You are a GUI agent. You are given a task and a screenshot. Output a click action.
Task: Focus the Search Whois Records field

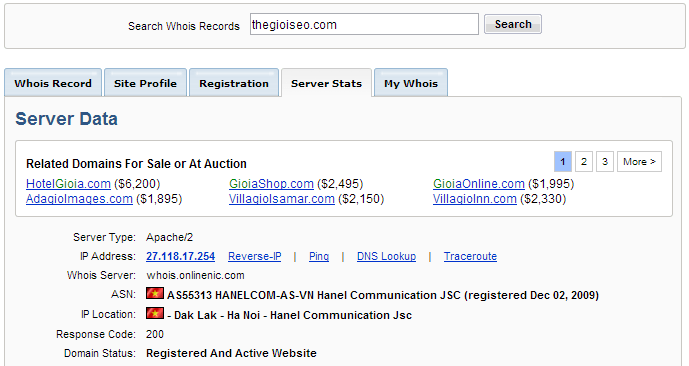[364, 24]
